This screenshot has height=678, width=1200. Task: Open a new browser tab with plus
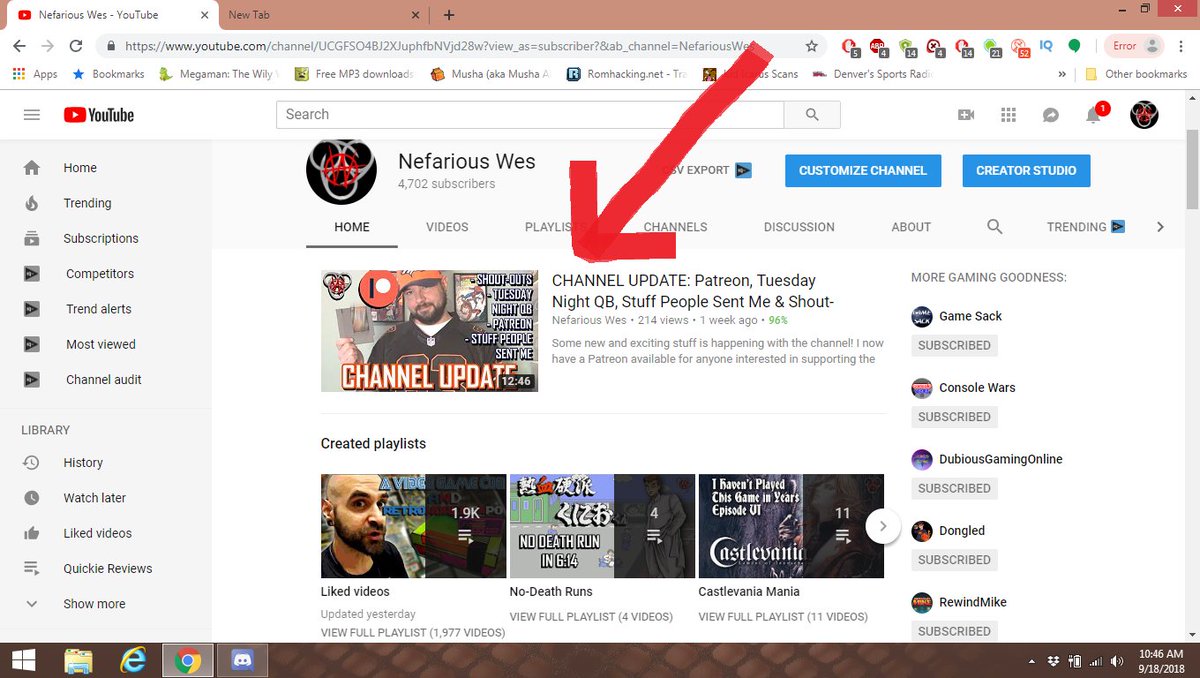coord(449,15)
